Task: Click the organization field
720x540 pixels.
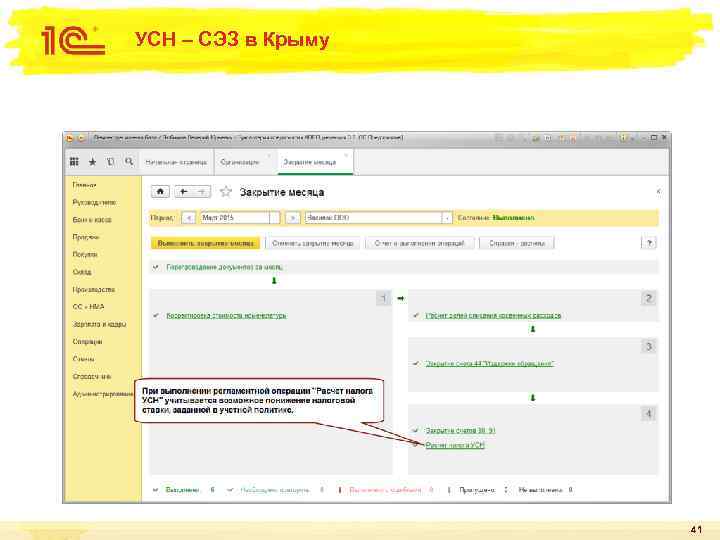Action: (x=373, y=218)
